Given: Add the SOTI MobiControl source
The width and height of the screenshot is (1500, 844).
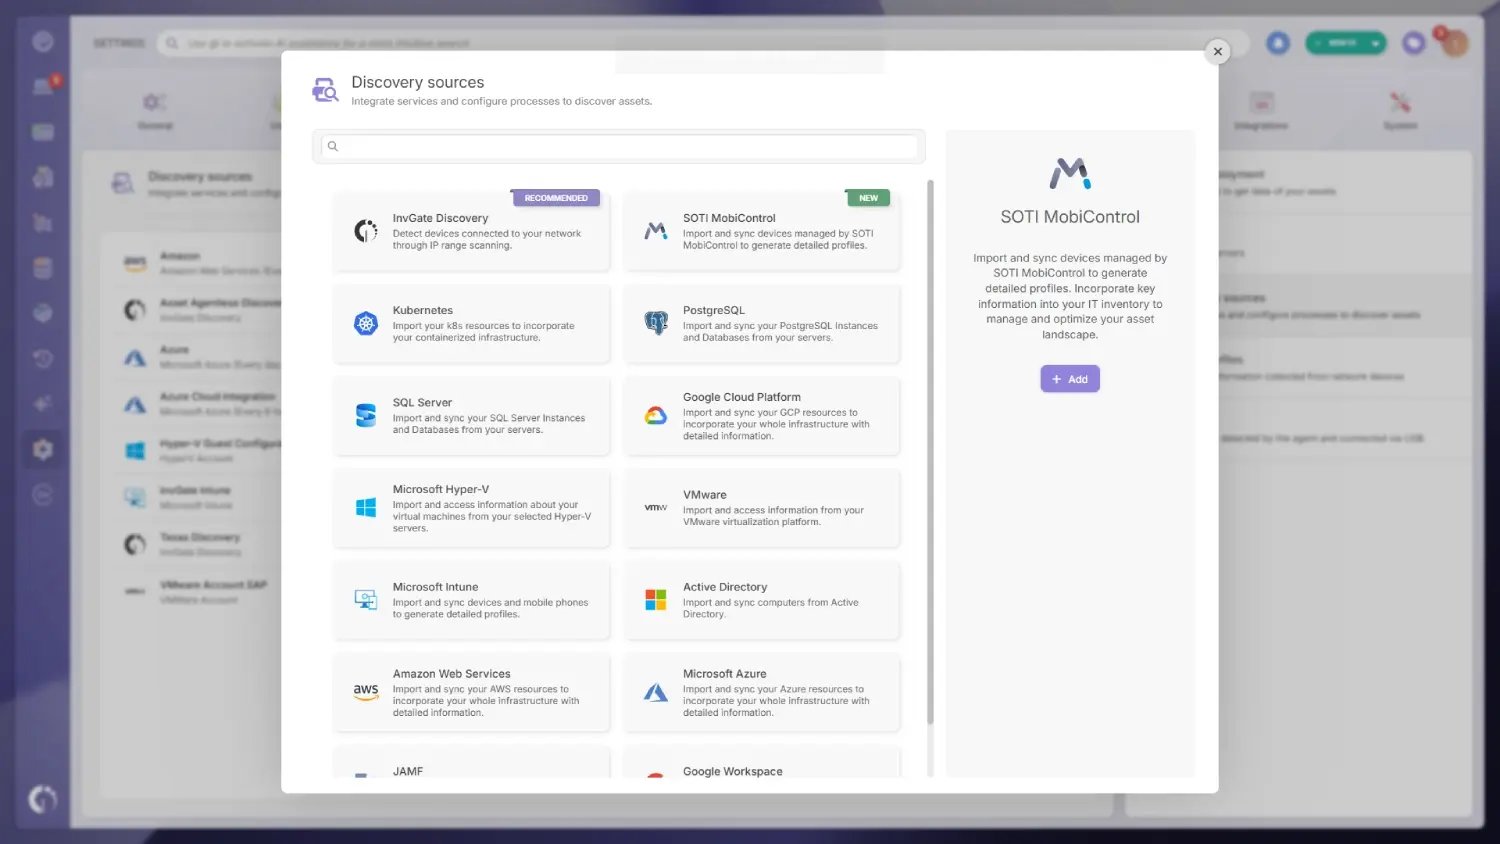Looking at the screenshot, I should pos(1070,379).
